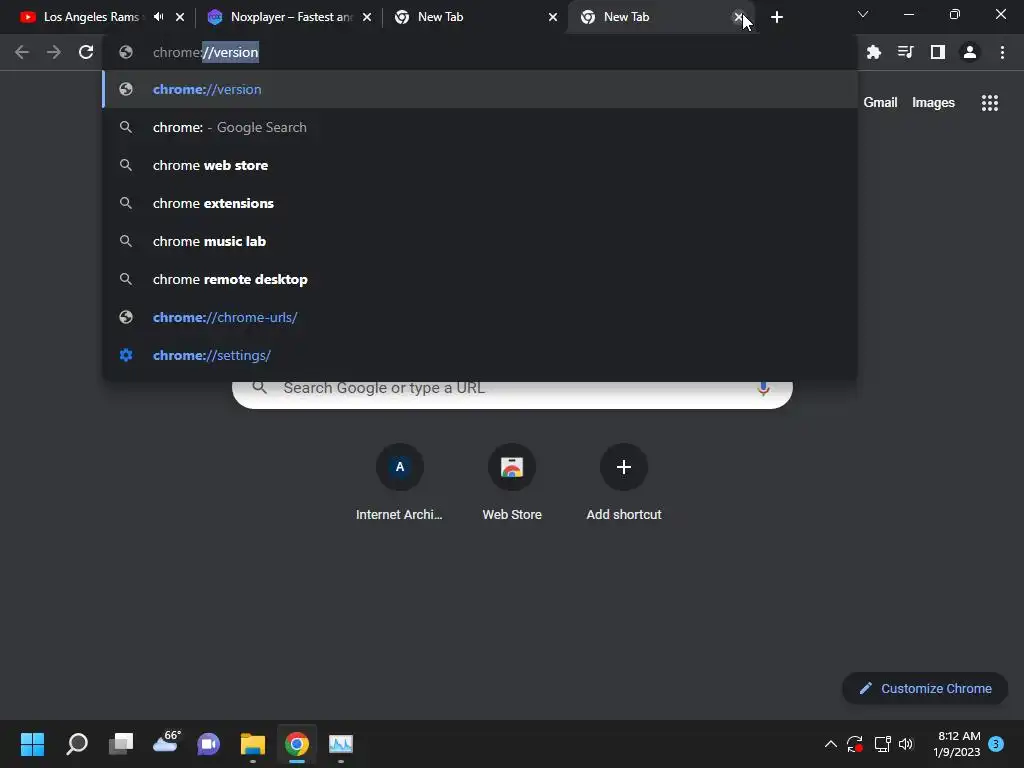Open a new tab with plus button

pyautogui.click(x=776, y=17)
